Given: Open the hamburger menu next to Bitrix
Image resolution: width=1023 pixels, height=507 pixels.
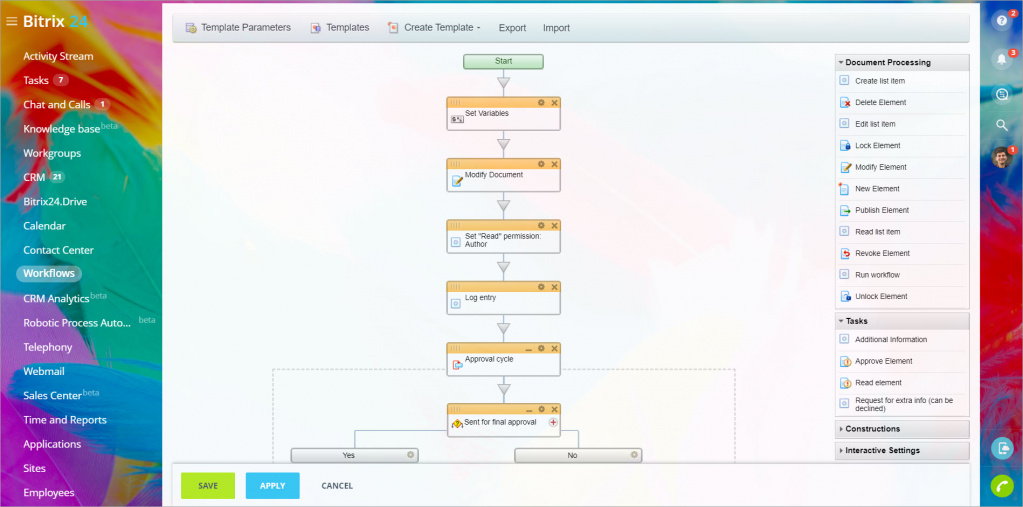Looking at the screenshot, I should tap(12, 21).
